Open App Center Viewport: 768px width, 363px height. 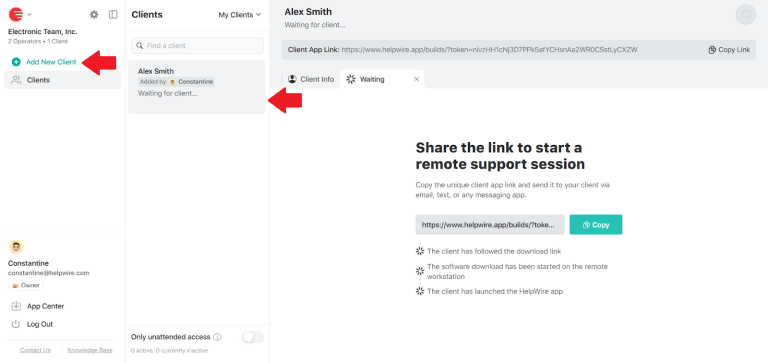[x=45, y=306]
